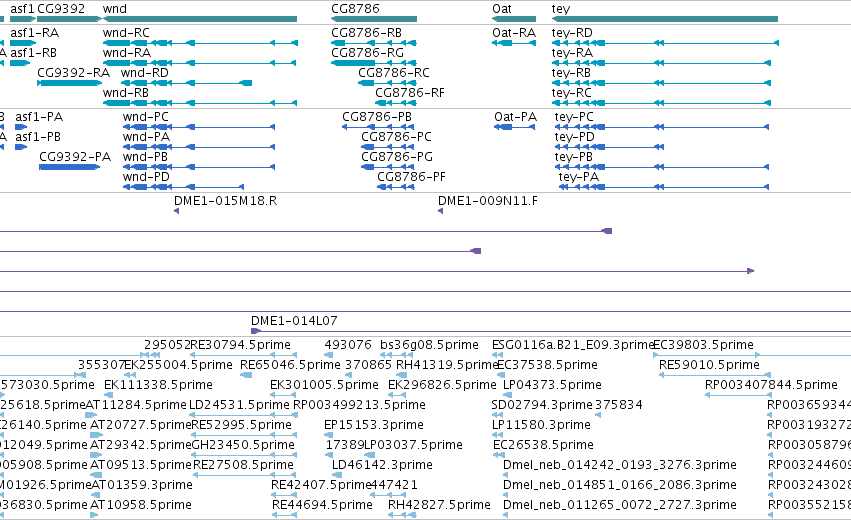Click EST RP003407844.5prime
Viewport: 851px width, 520px height.
click(x=771, y=385)
